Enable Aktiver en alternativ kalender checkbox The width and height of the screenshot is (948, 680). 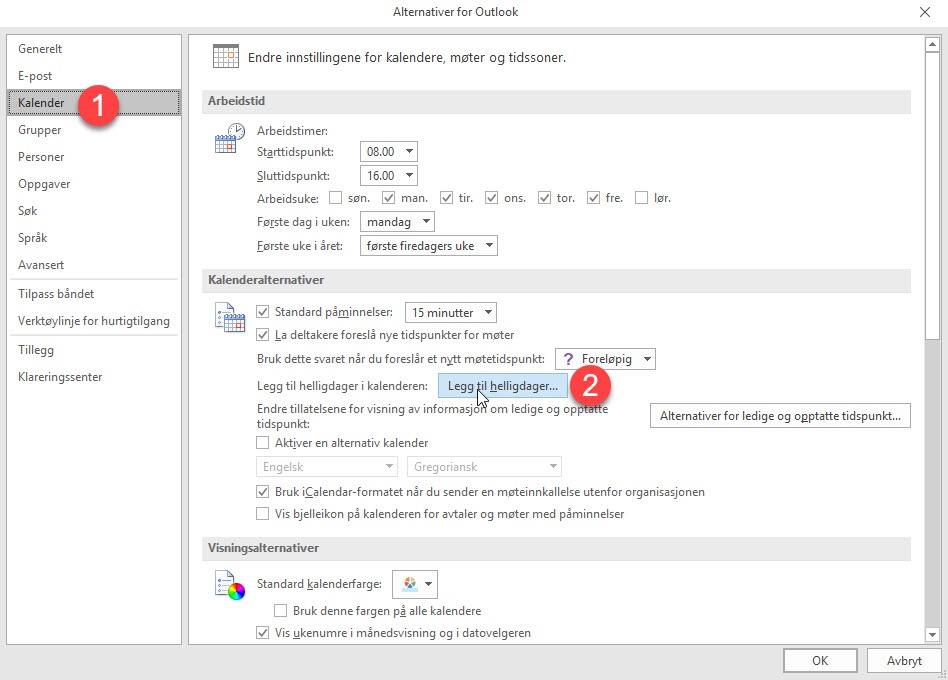262,443
